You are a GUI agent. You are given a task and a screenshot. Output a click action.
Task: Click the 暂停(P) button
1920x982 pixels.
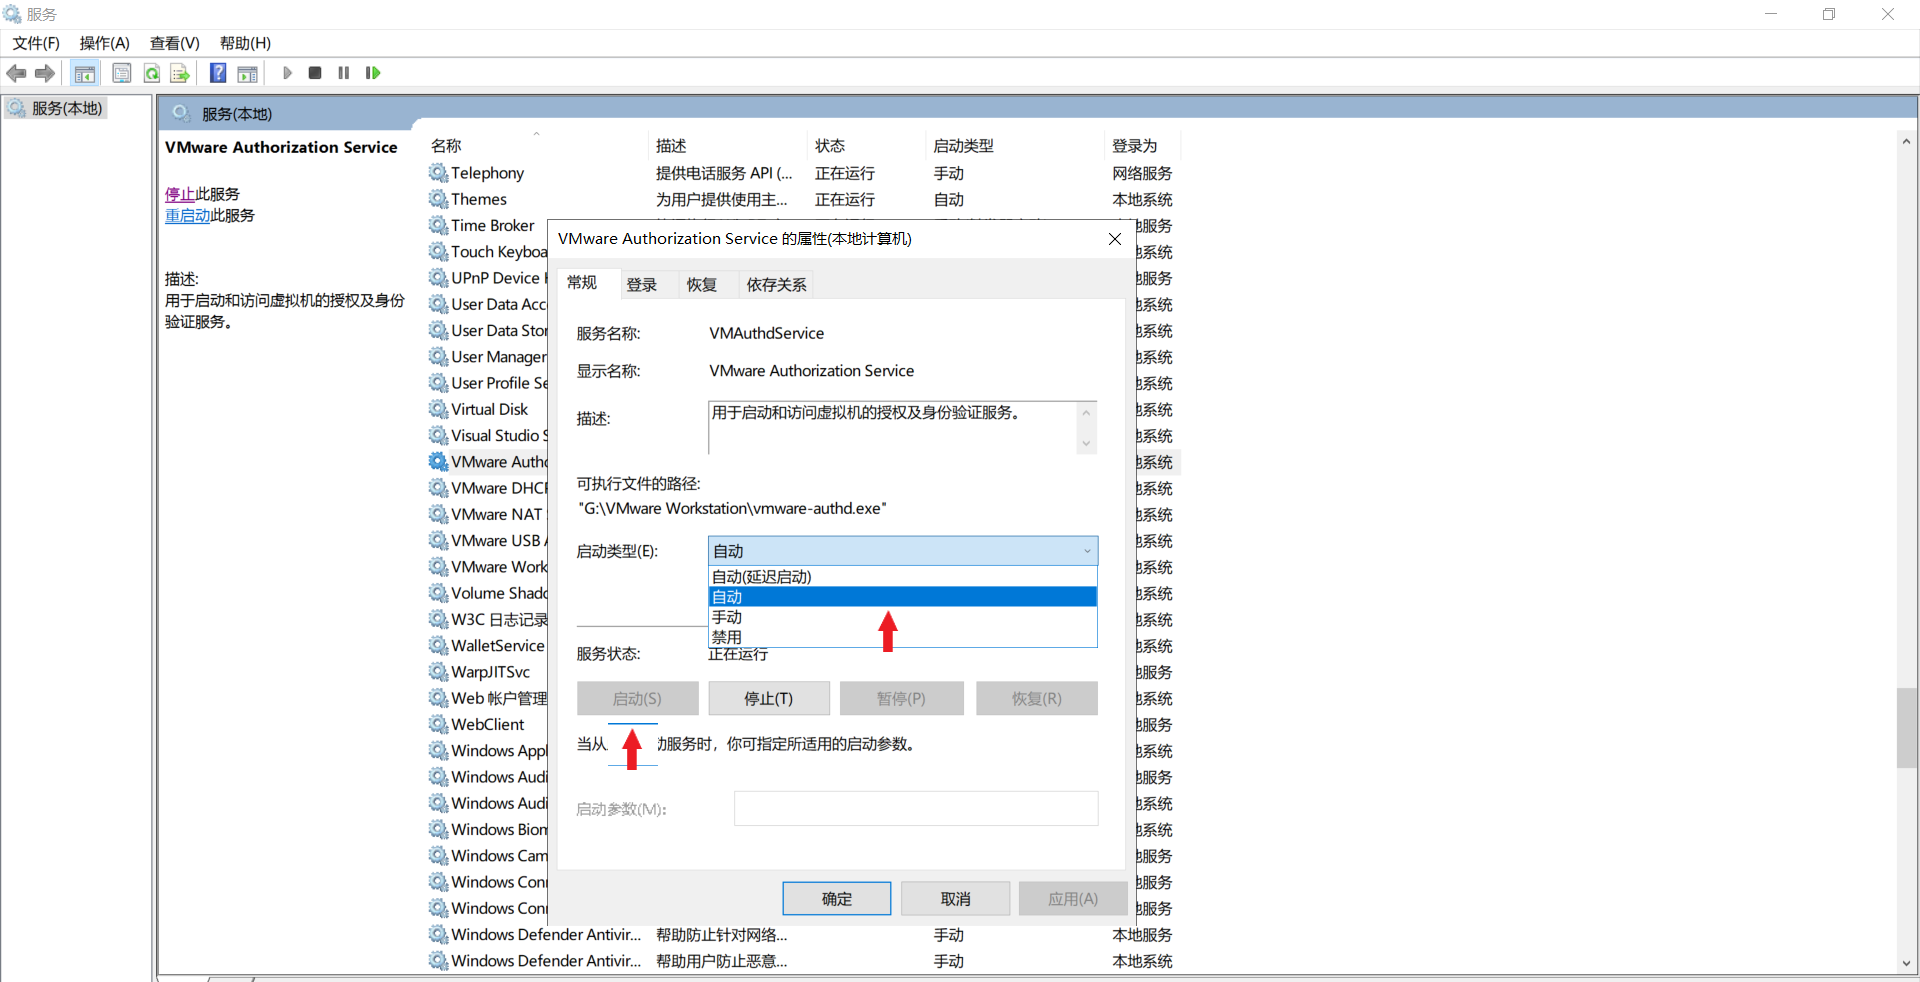tap(901, 699)
